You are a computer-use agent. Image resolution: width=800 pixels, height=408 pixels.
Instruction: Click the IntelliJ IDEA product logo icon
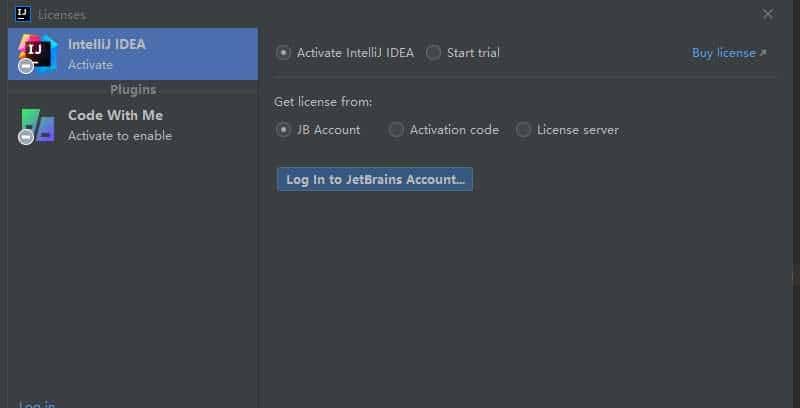coord(38,51)
